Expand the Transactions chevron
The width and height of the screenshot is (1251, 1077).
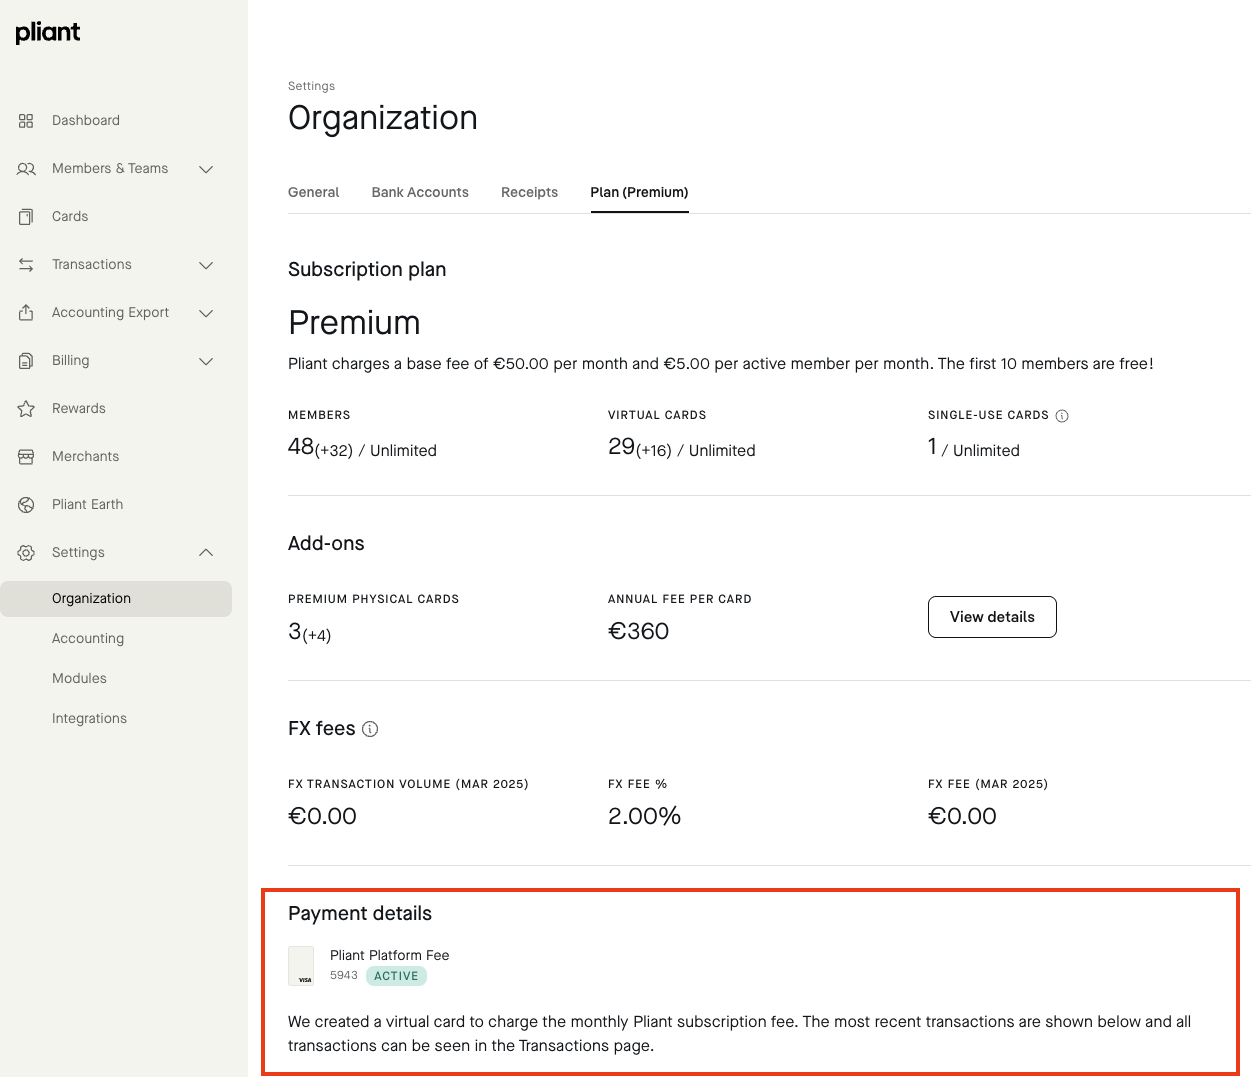click(x=206, y=265)
